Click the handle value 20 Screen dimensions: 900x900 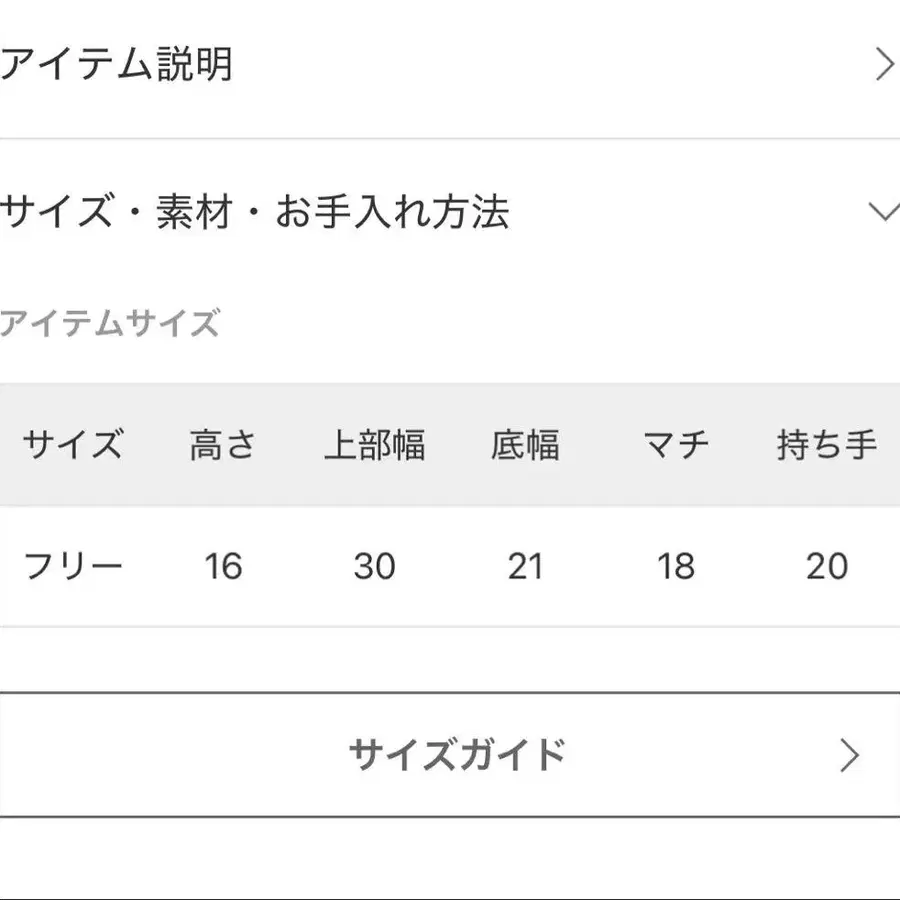click(x=827, y=567)
